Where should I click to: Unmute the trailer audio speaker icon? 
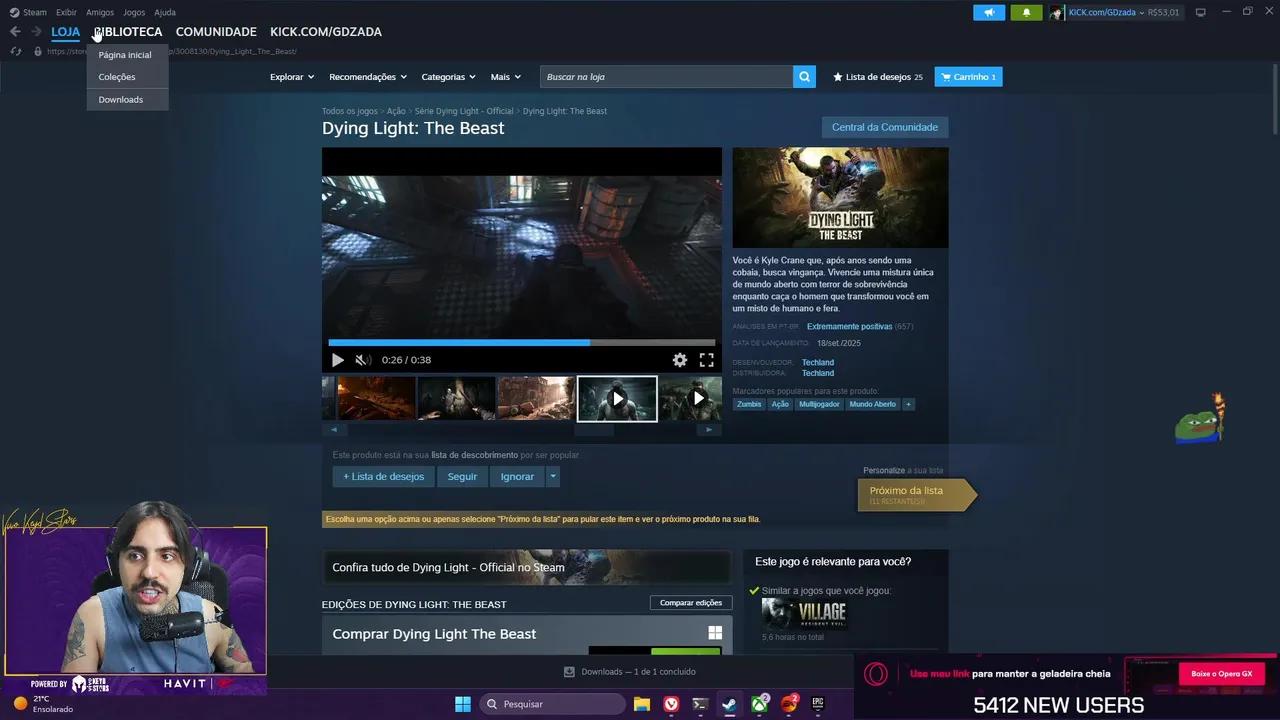362,360
